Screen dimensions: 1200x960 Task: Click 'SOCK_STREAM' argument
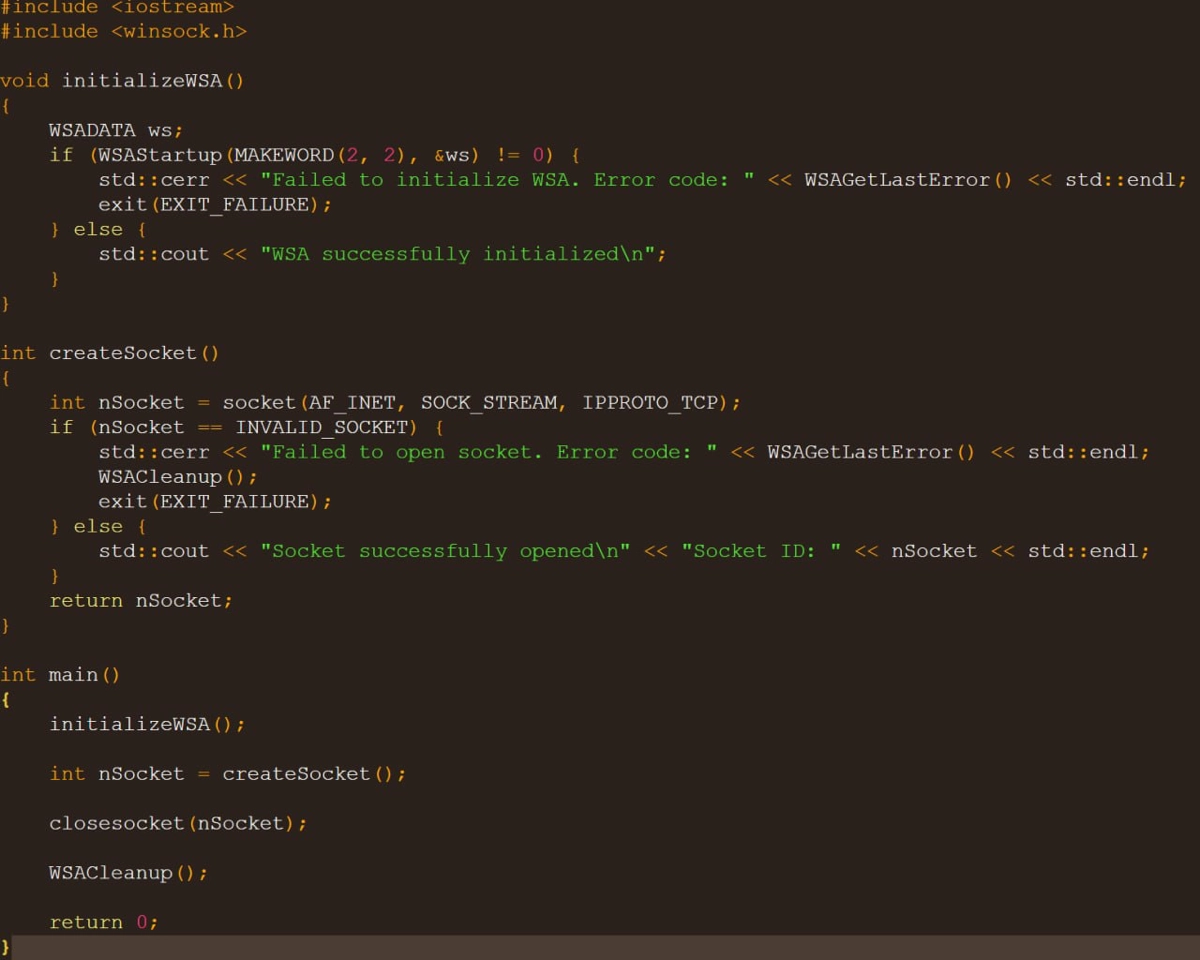(489, 402)
